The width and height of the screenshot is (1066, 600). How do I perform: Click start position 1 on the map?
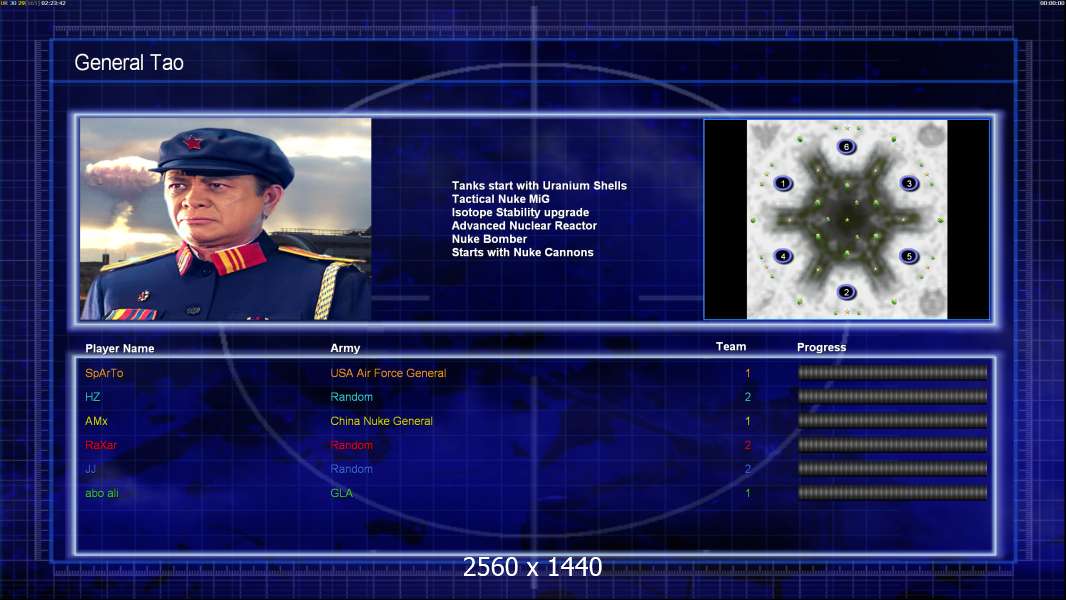click(x=783, y=183)
